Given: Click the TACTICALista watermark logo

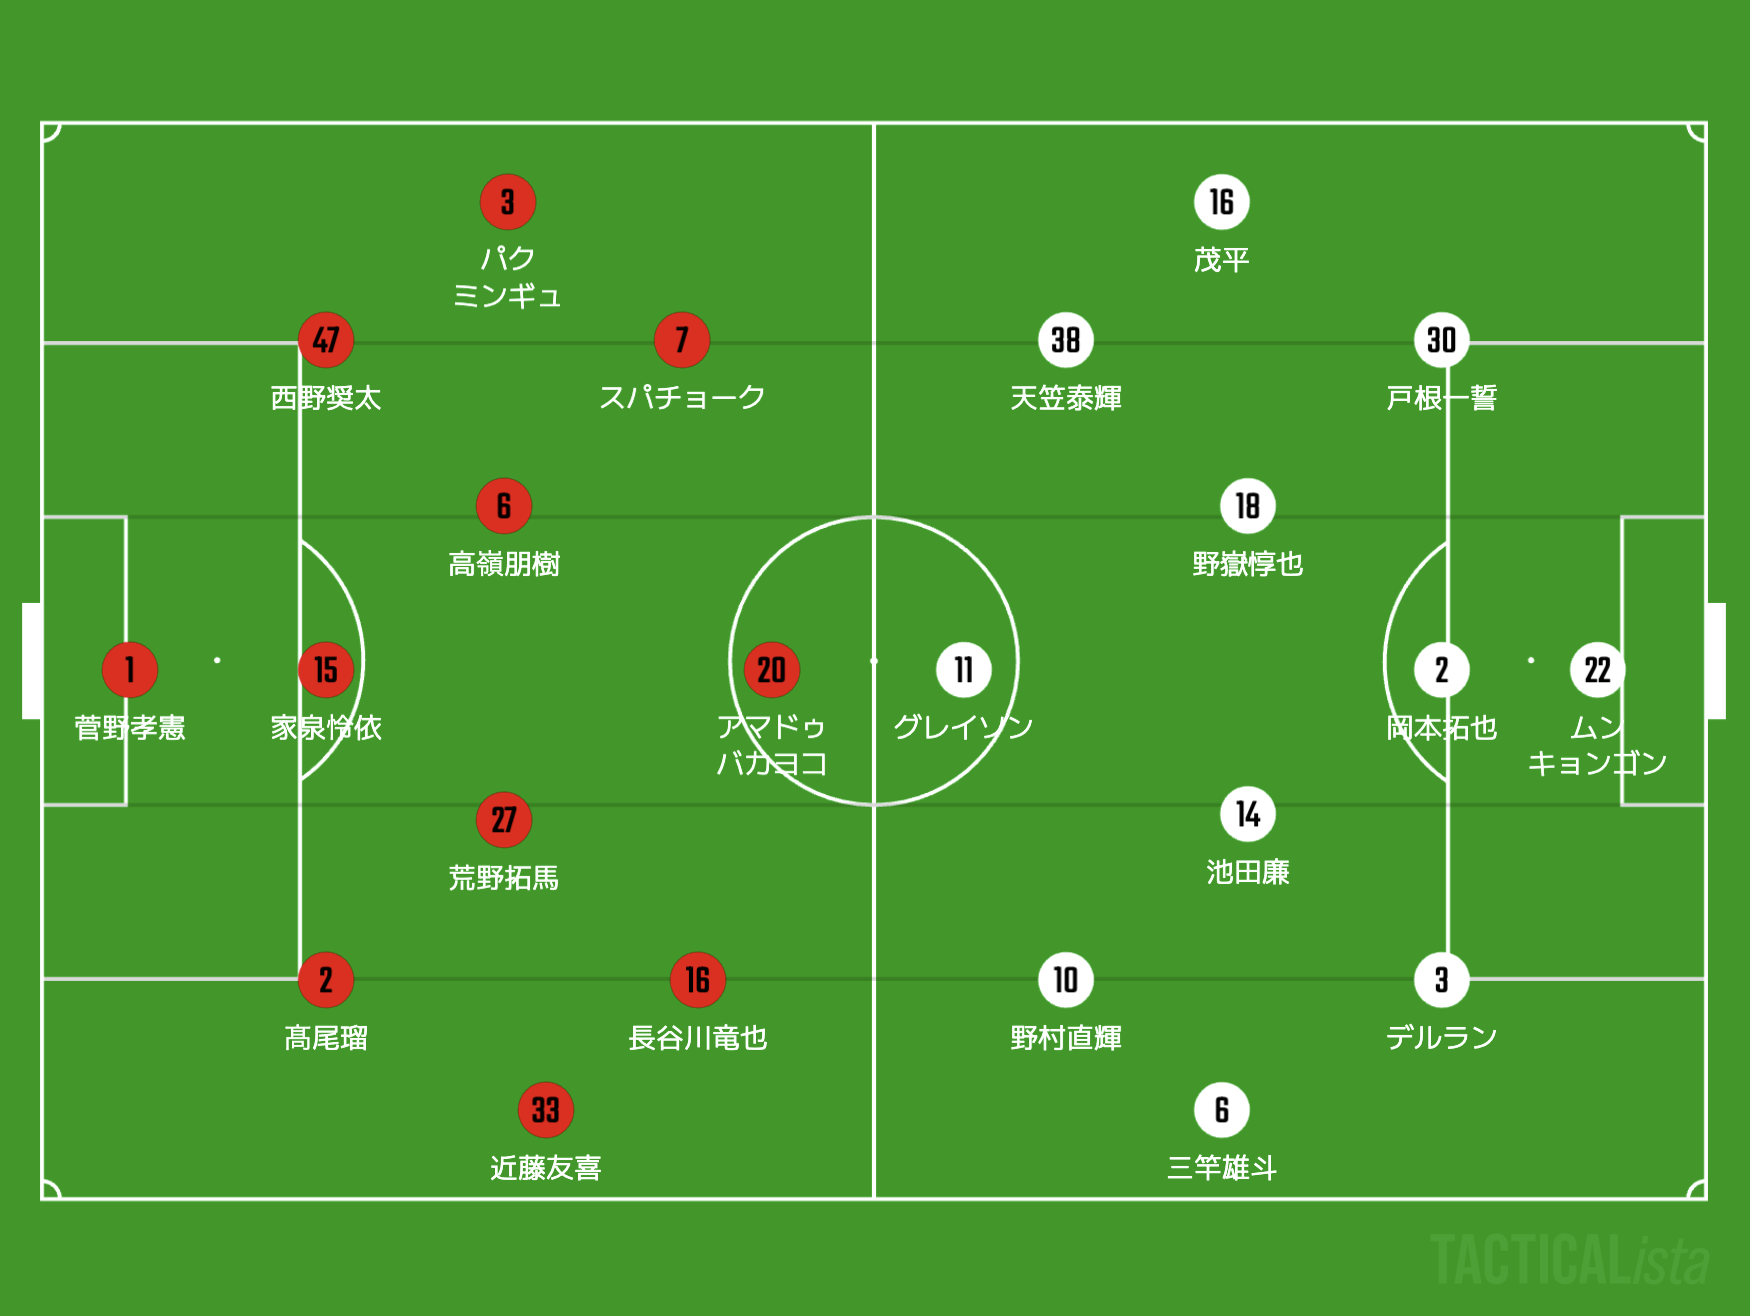Looking at the screenshot, I should pos(1568,1260).
